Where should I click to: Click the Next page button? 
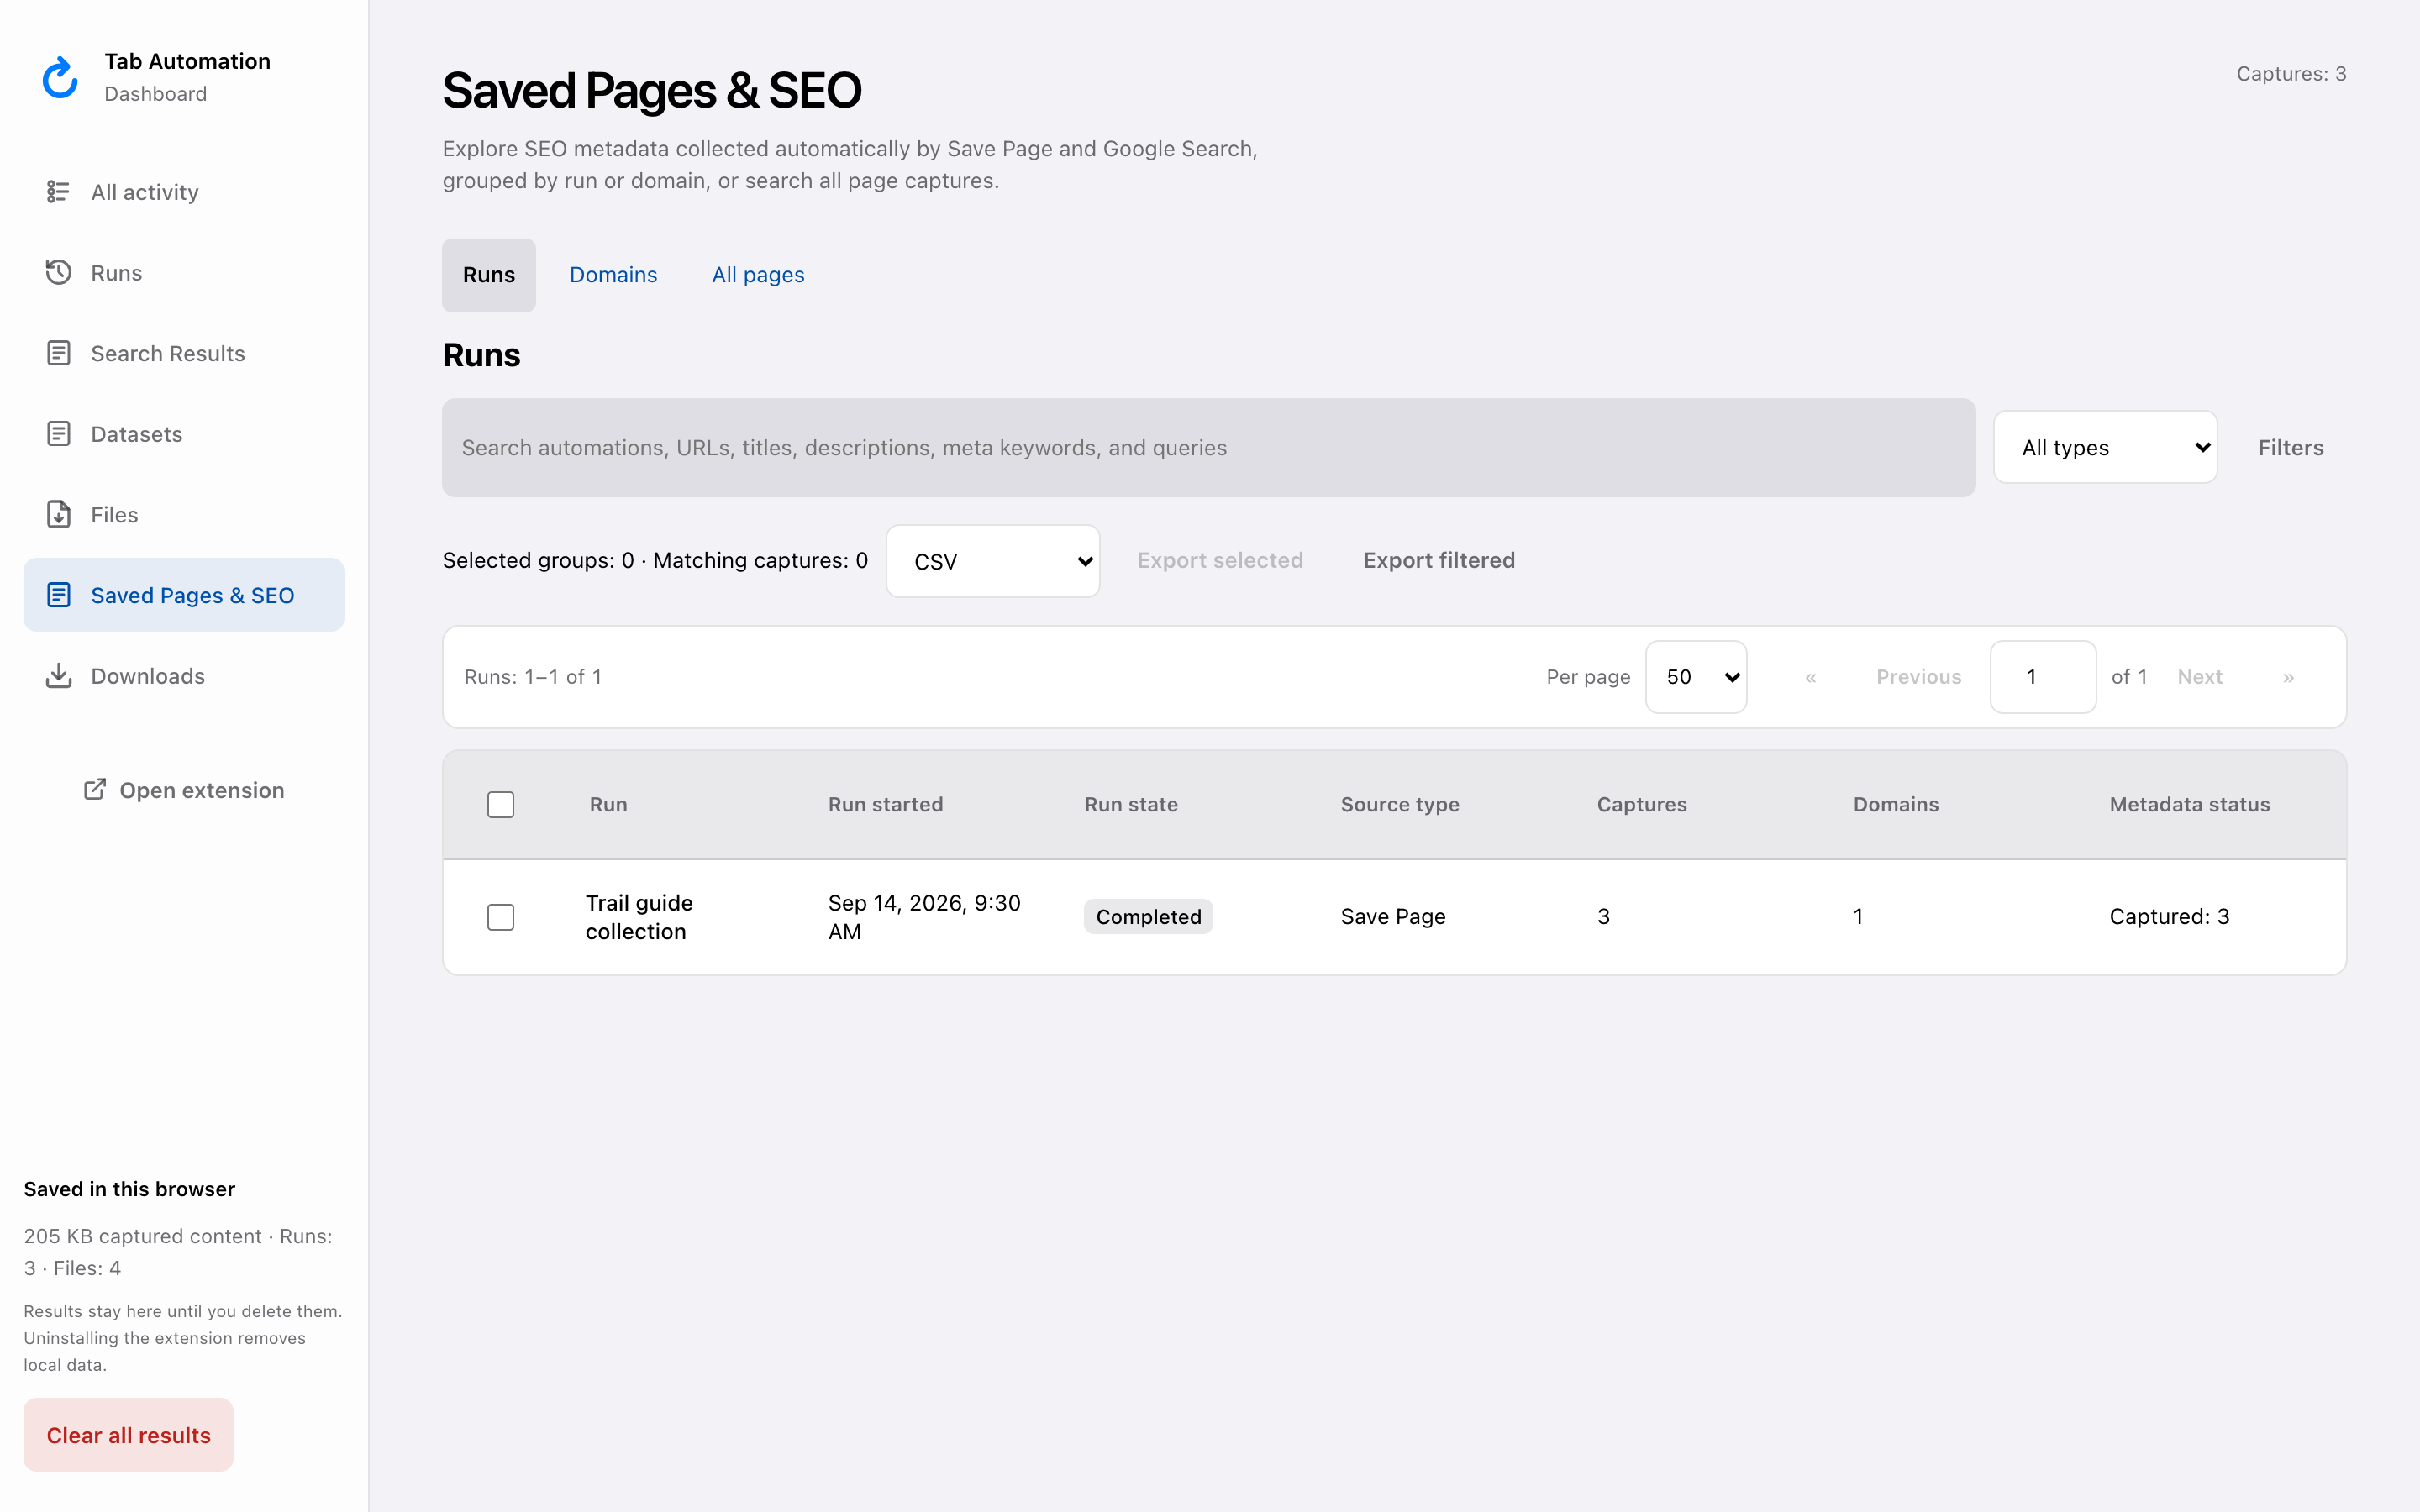(x=2200, y=677)
